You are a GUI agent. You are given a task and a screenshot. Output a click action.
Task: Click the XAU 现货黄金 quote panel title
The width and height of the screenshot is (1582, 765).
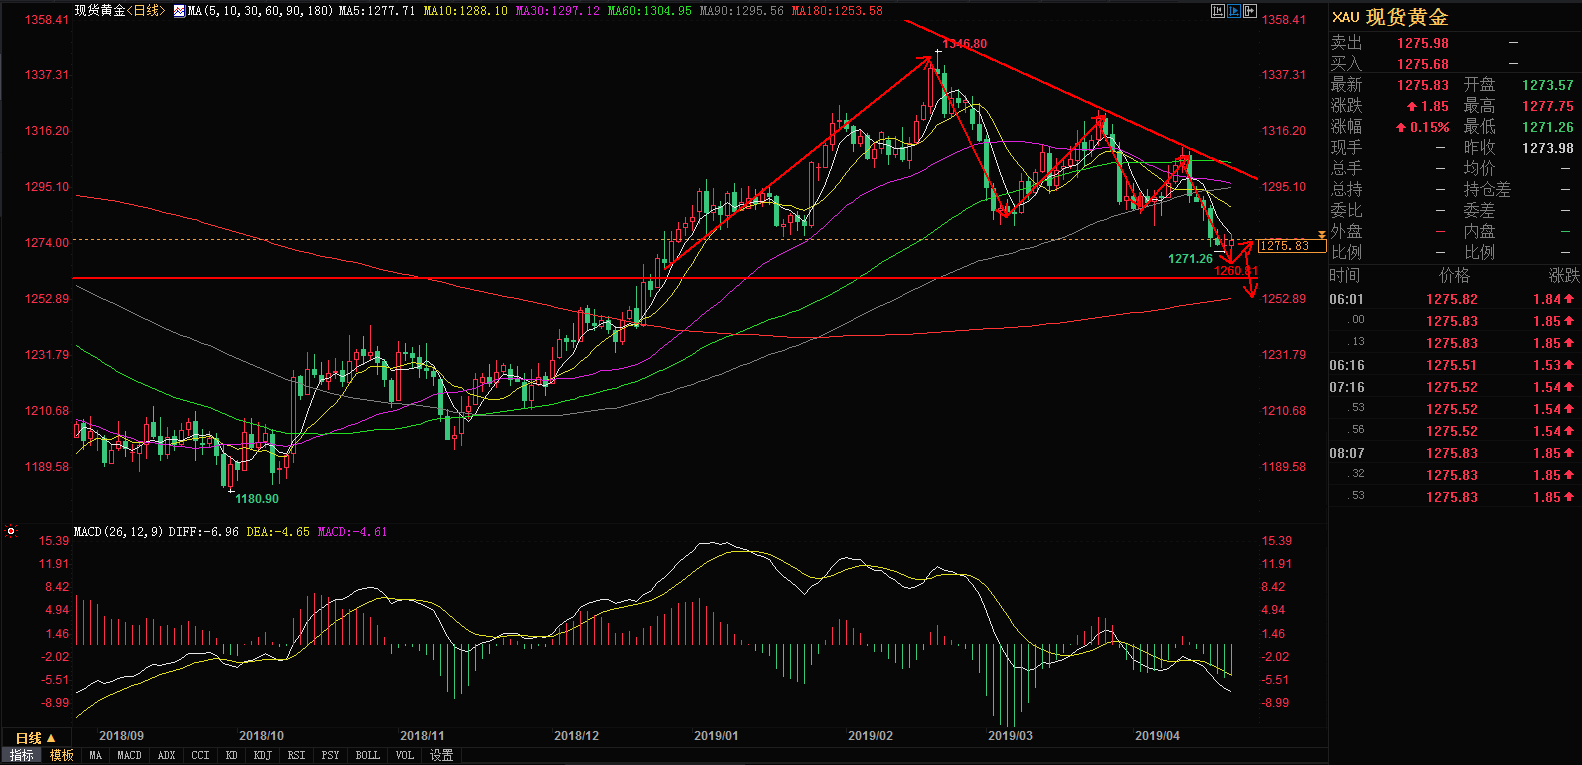[1390, 17]
